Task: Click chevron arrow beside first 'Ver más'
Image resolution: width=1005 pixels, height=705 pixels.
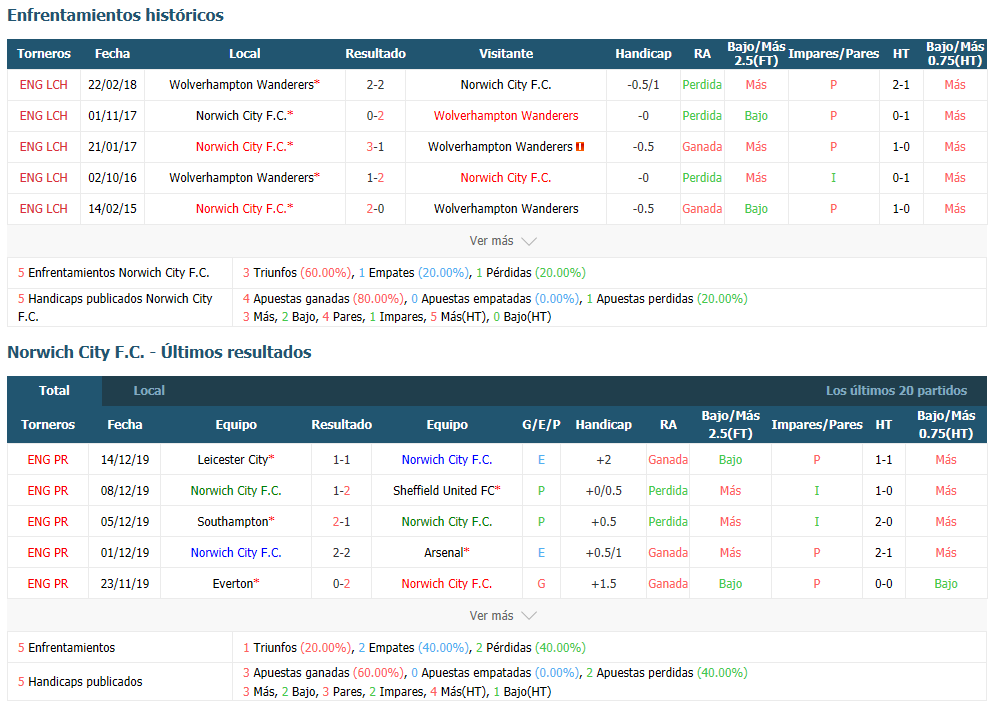Action: (x=529, y=242)
